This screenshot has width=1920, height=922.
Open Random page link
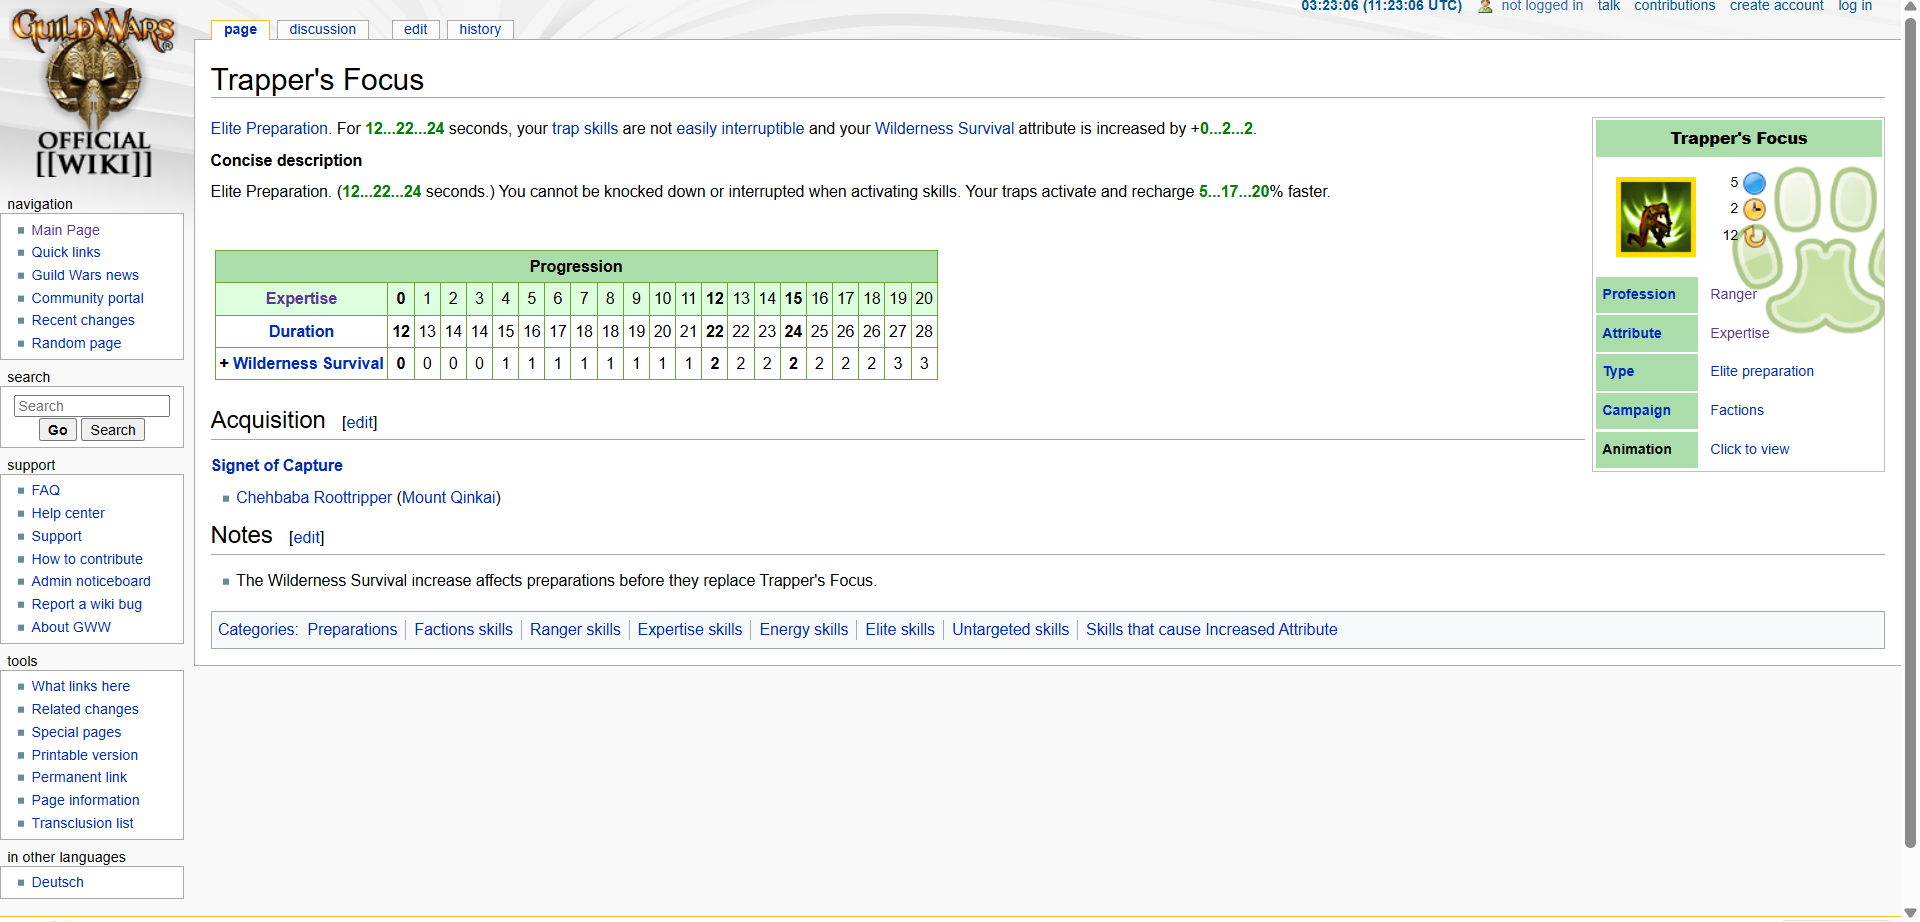(x=76, y=343)
